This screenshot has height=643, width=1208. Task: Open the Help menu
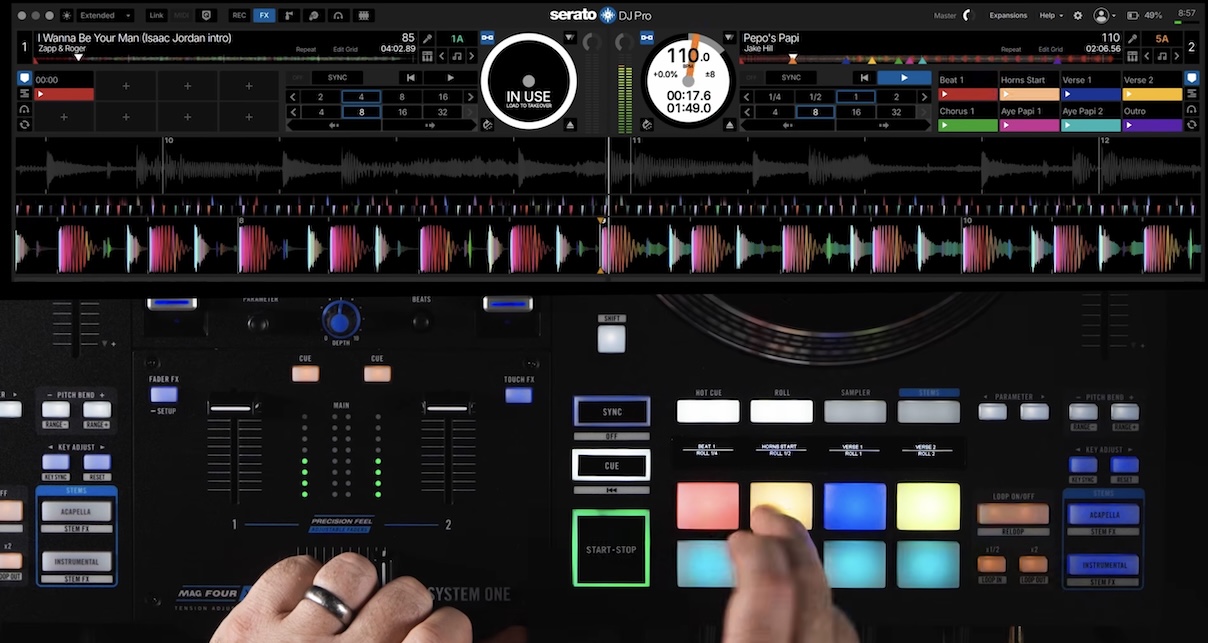click(x=1049, y=15)
